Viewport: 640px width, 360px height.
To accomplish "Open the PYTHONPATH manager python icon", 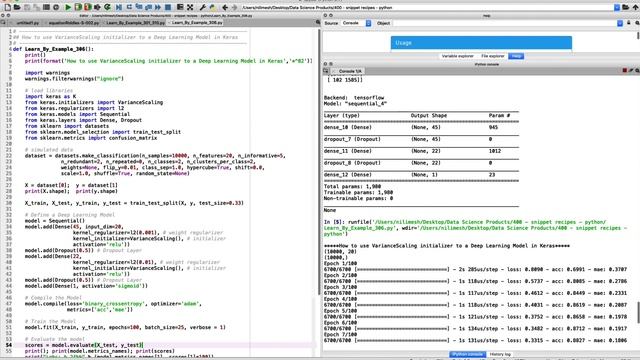I will [212, 7].
